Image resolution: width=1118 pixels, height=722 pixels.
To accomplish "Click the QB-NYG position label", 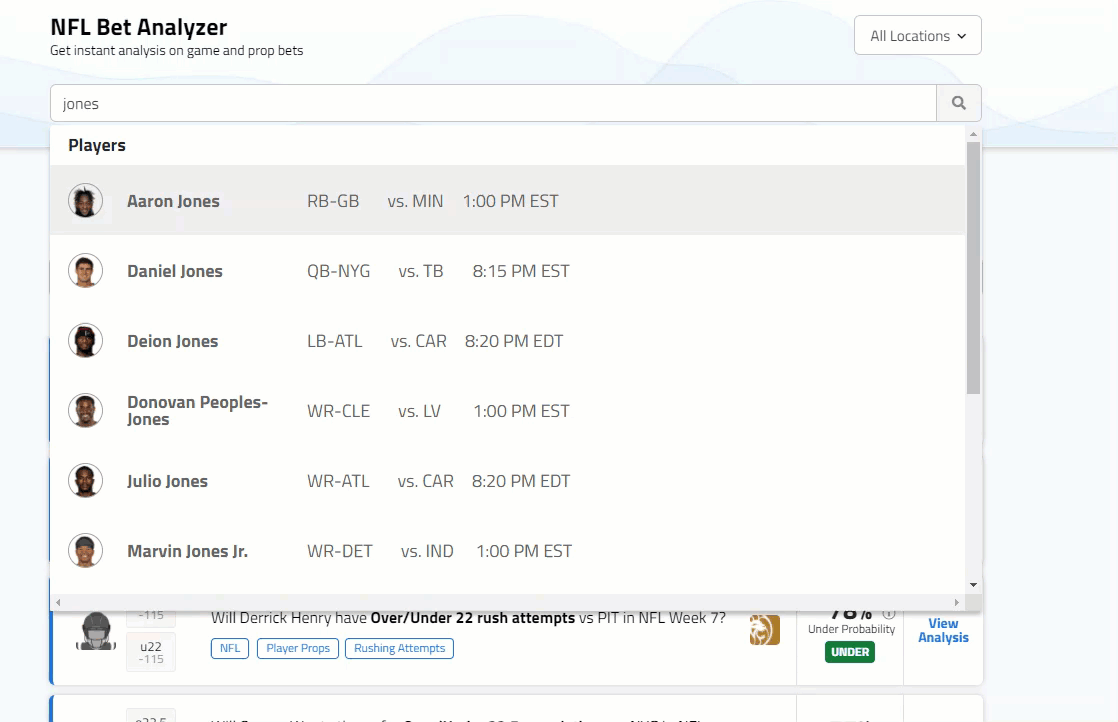I will pos(339,271).
